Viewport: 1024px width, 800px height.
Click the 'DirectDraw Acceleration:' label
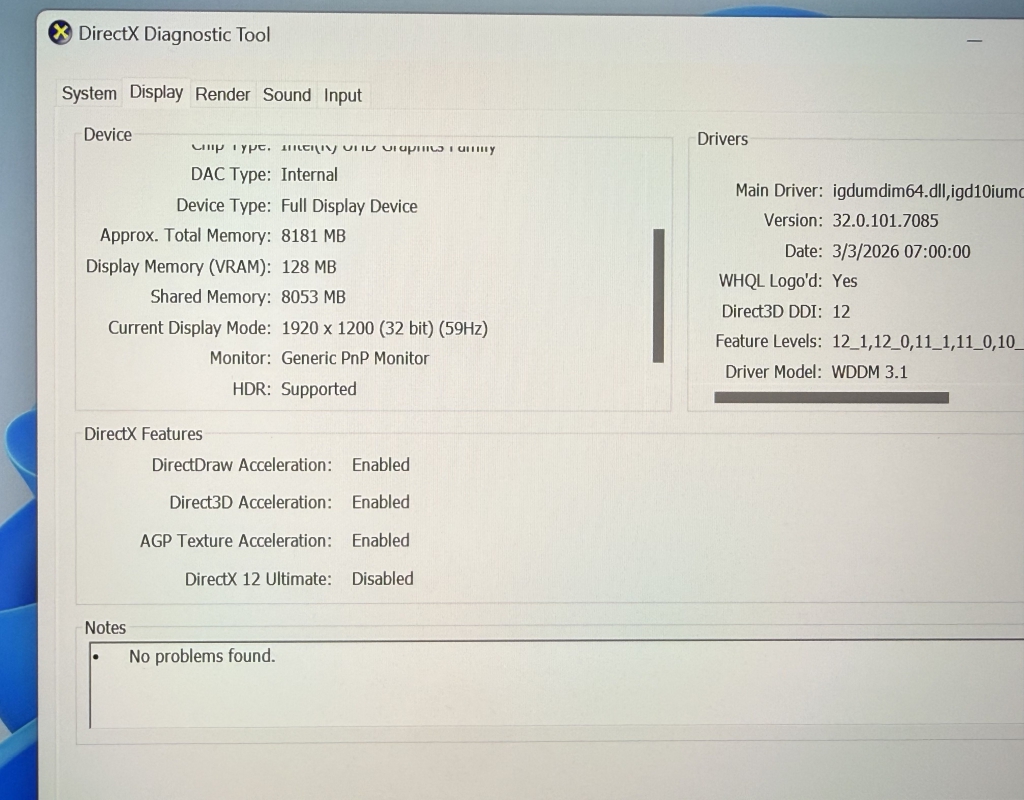242,464
